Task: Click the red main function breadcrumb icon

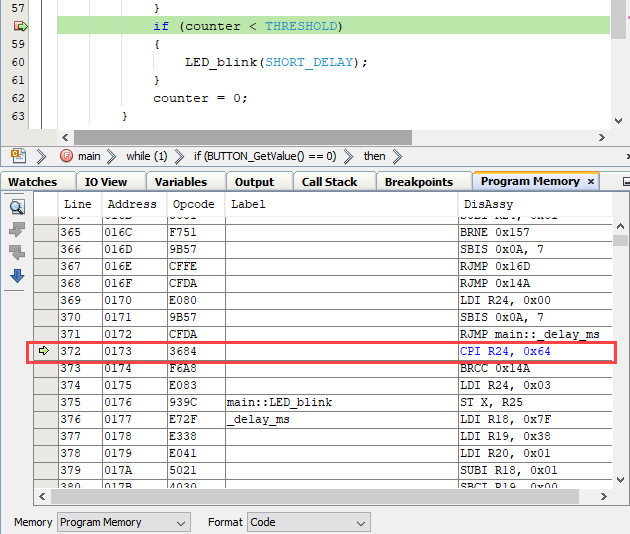Action: coord(66,156)
